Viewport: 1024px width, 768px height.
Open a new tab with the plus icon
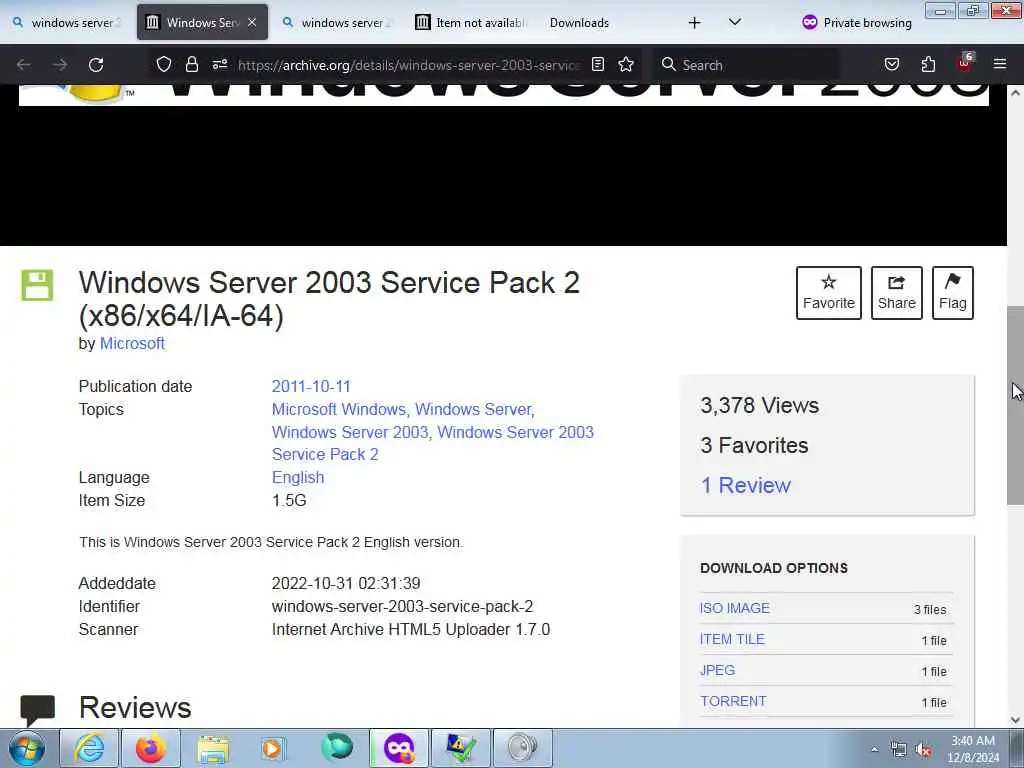tap(694, 23)
